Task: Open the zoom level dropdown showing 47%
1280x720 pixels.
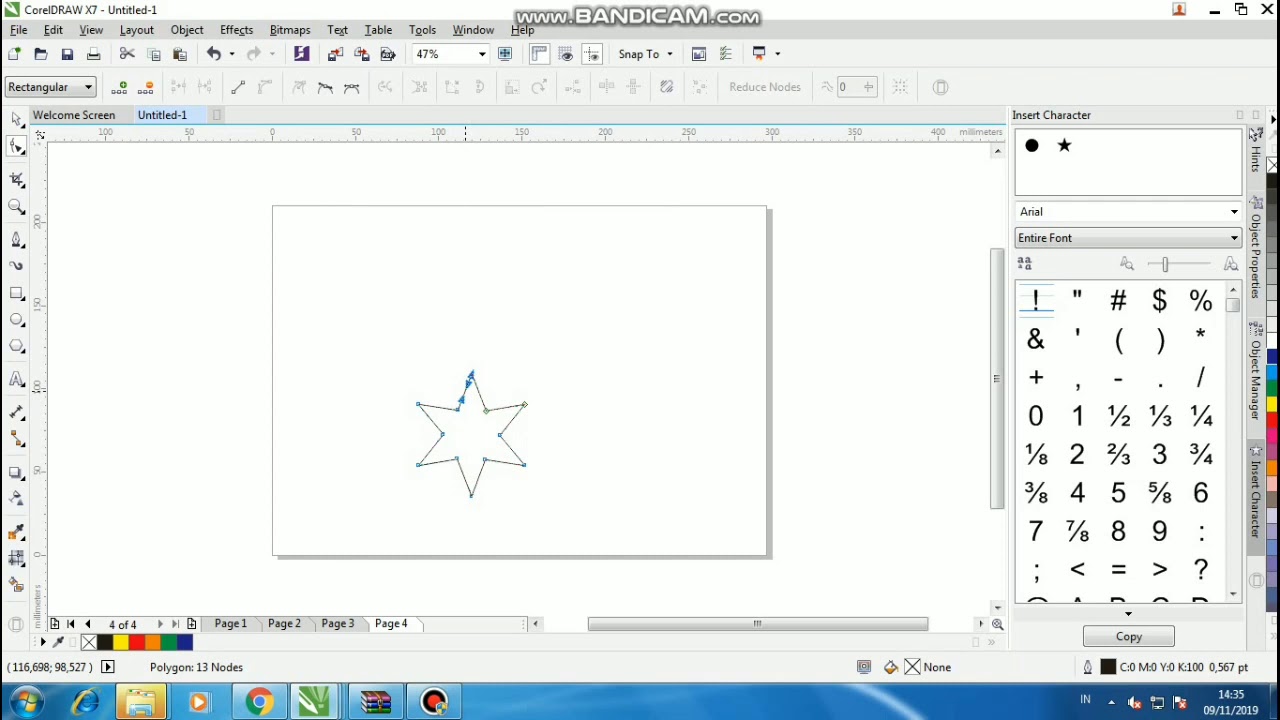Action: [x=482, y=54]
